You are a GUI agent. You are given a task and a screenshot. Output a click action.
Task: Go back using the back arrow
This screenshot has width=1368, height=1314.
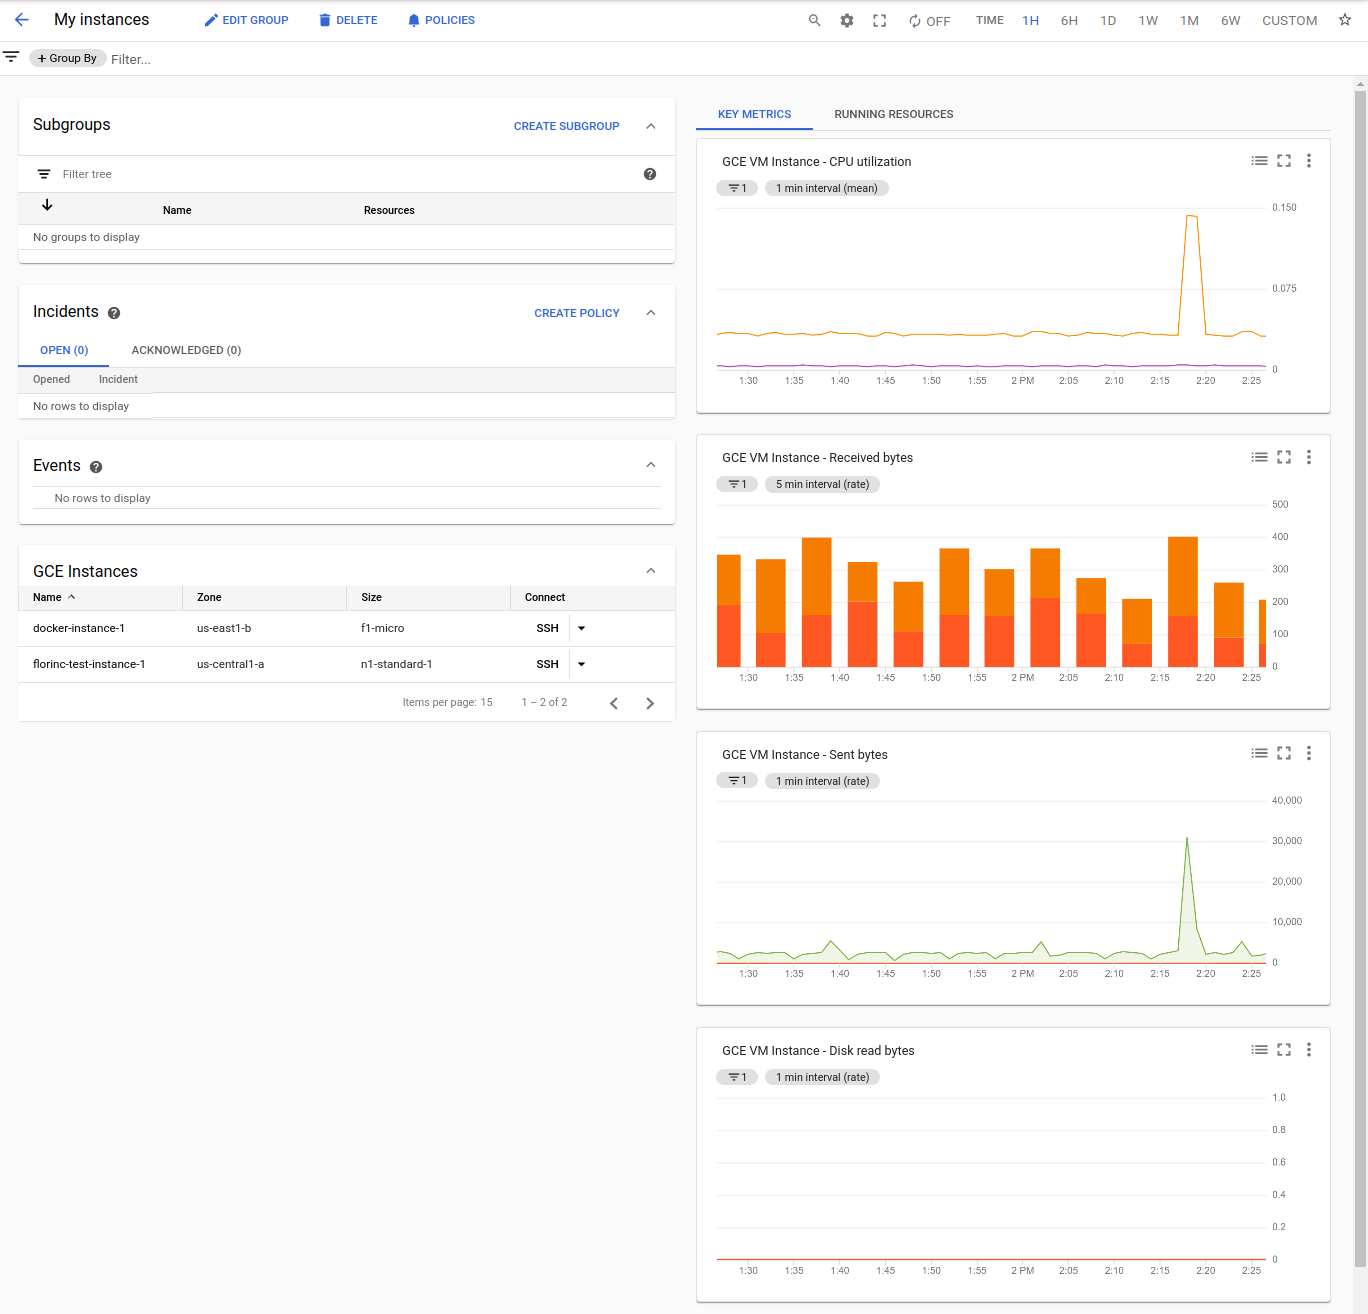pos(21,19)
